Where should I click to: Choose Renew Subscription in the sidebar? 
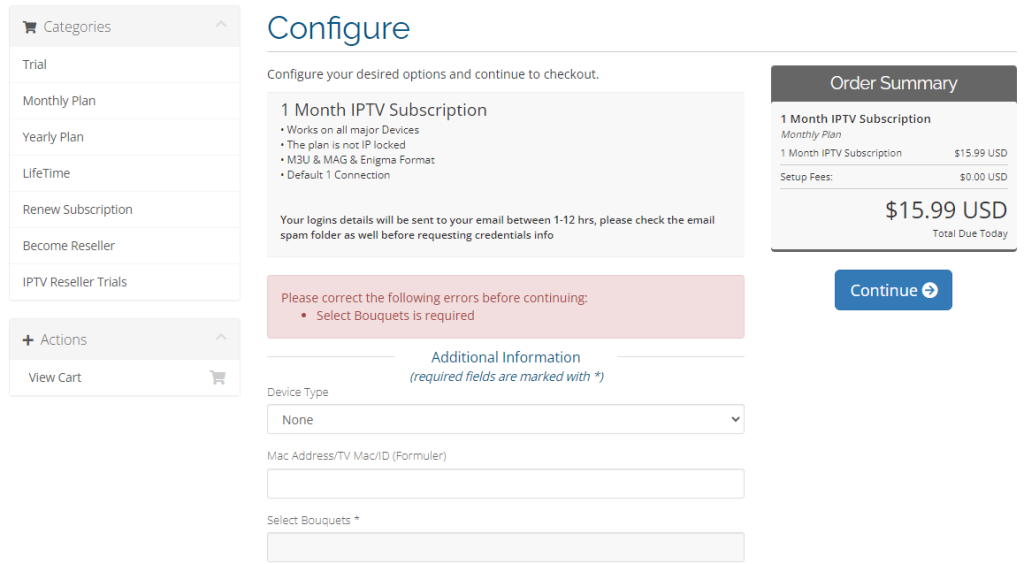click(x=77, y=209)
